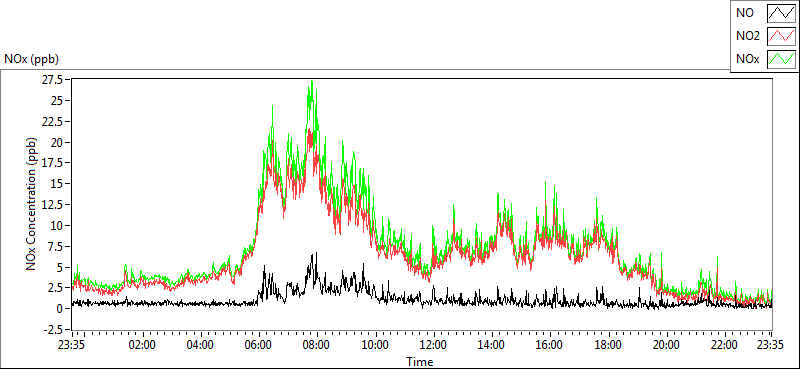The height and width of the screenshot is (369, 800).
Task: Click the NOx green plot legend icon
Action: pyautogui.click(x=781, y=59)
